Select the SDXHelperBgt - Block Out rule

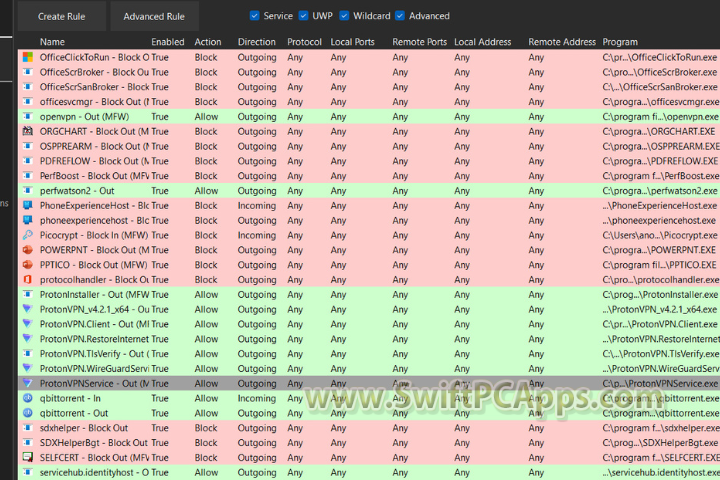point(94,442)
